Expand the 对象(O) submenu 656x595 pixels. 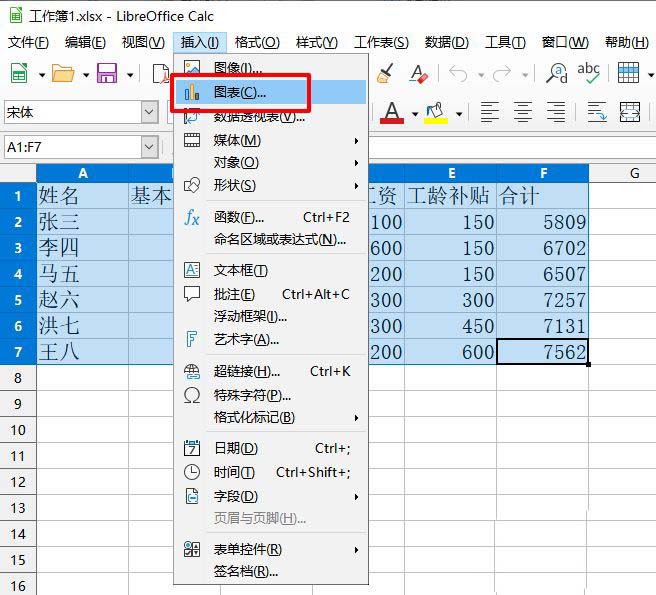click(271, 162)
